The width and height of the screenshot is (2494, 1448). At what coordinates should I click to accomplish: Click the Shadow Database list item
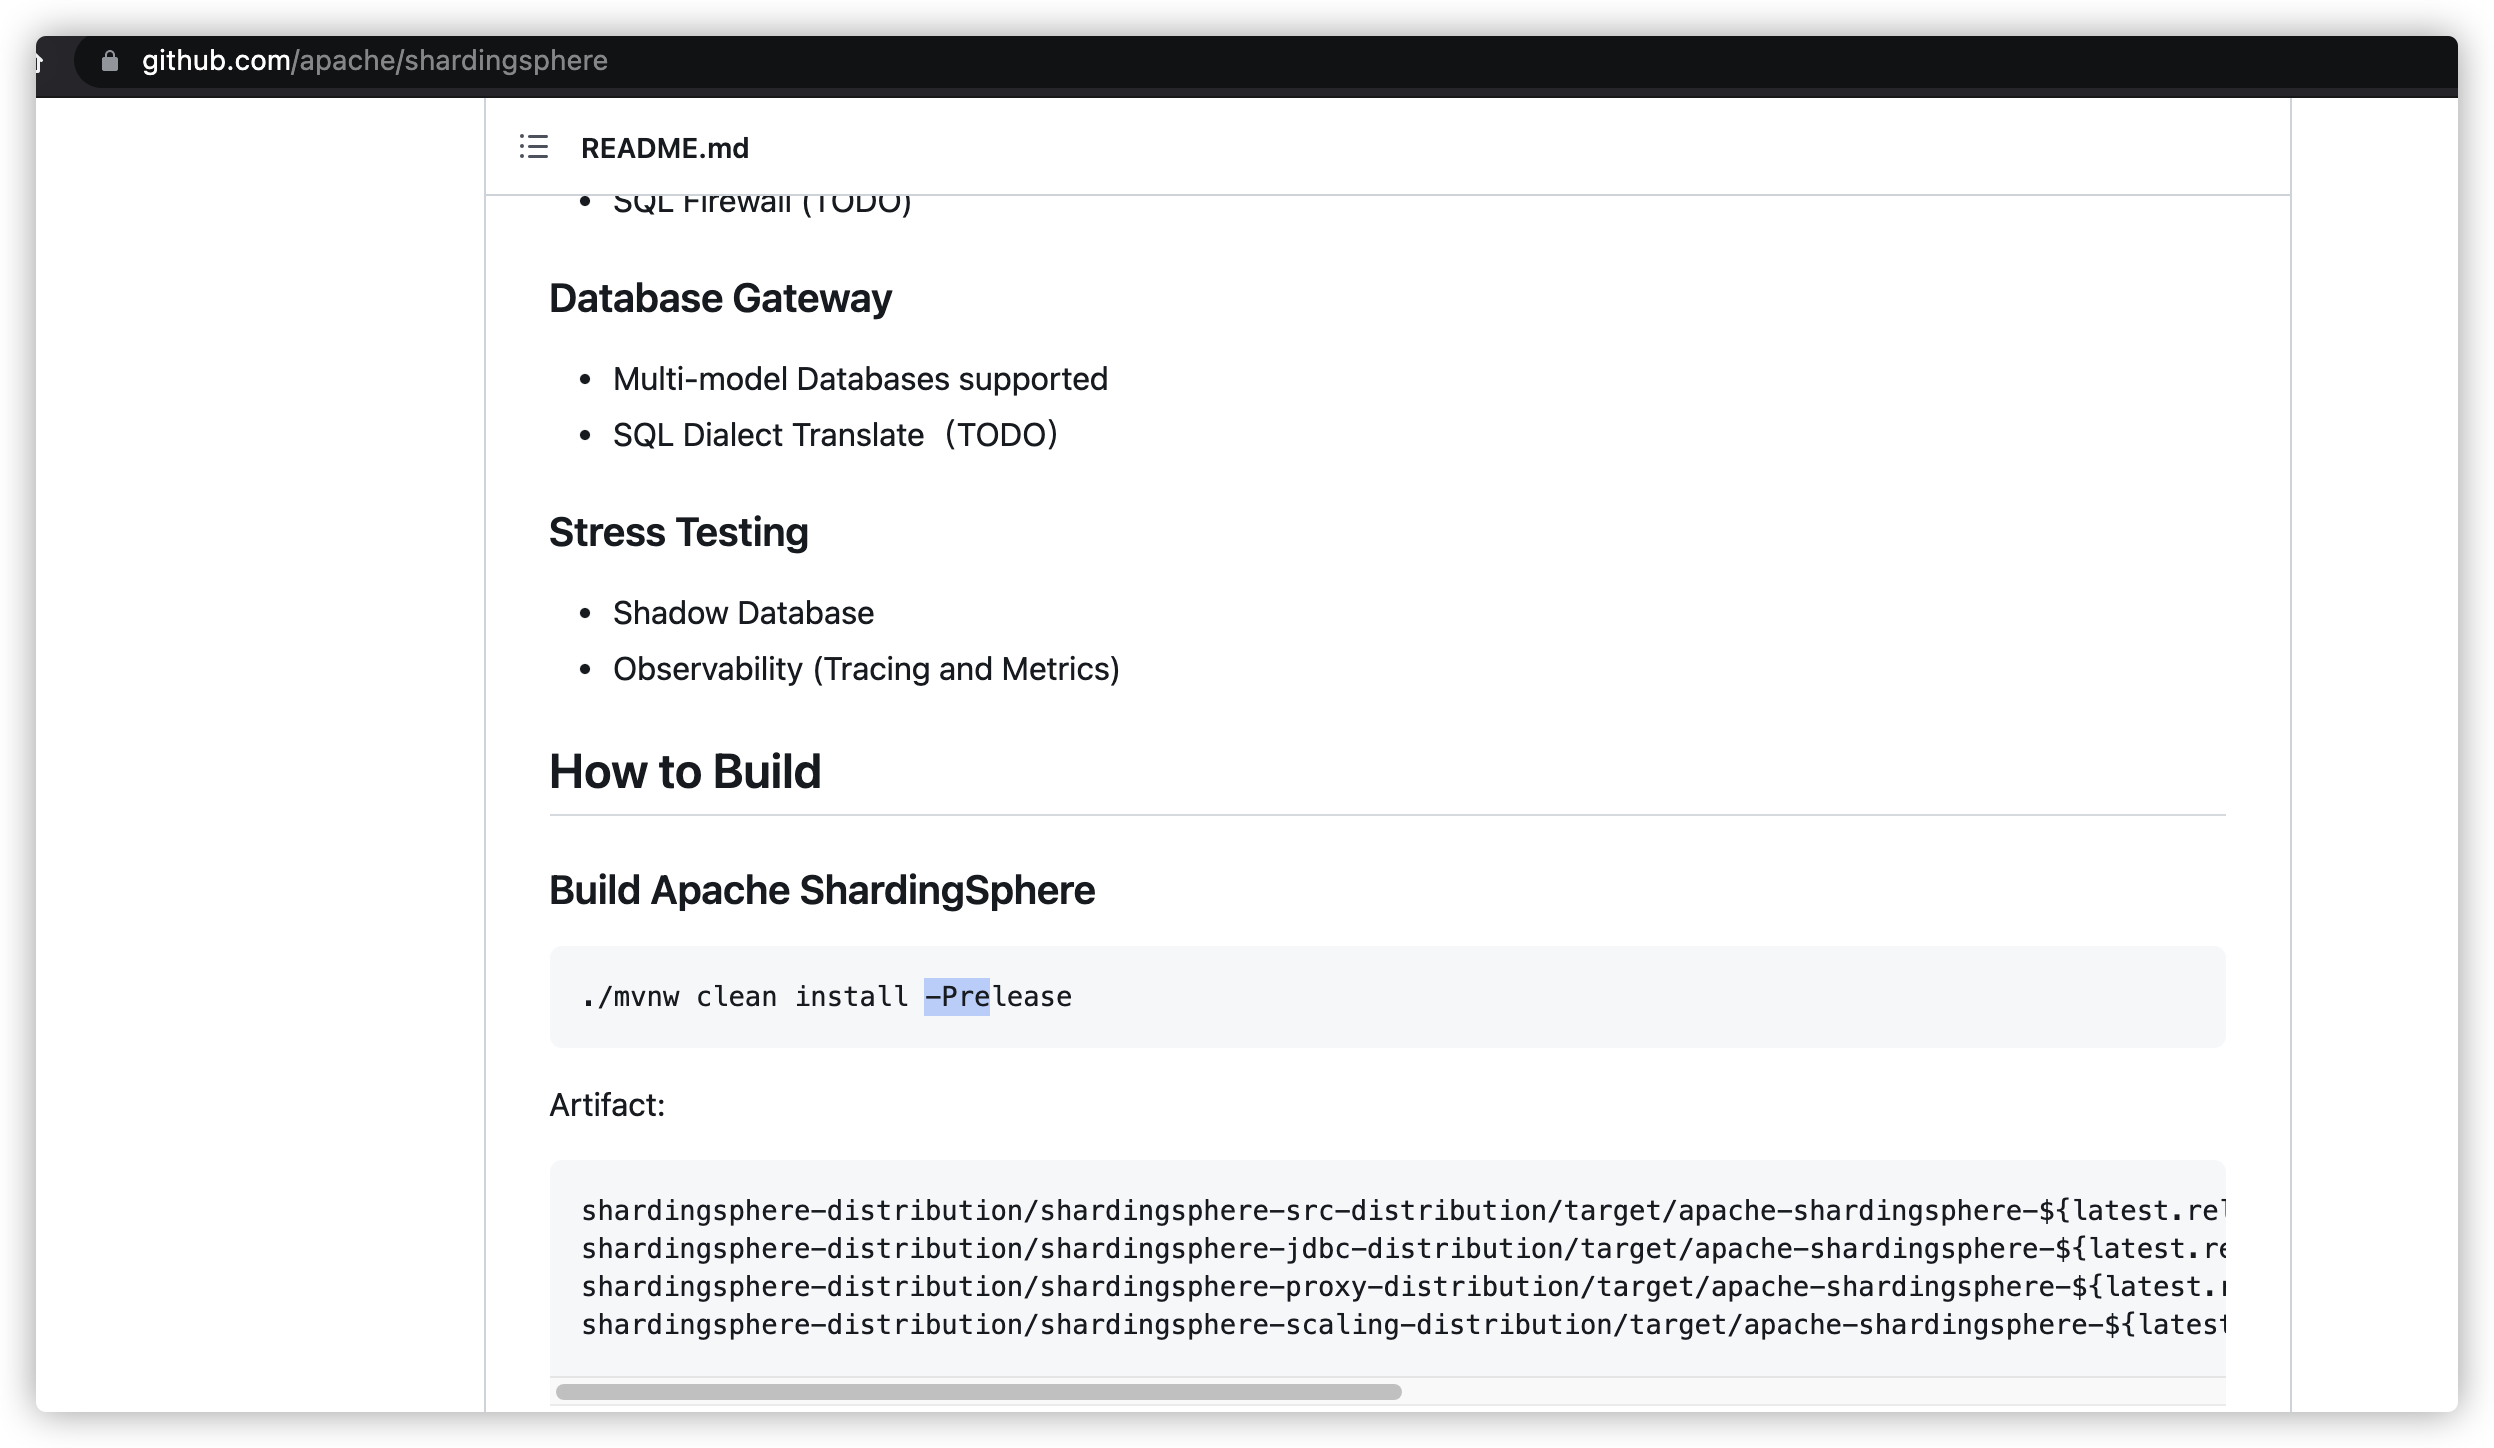coord(743,613)
